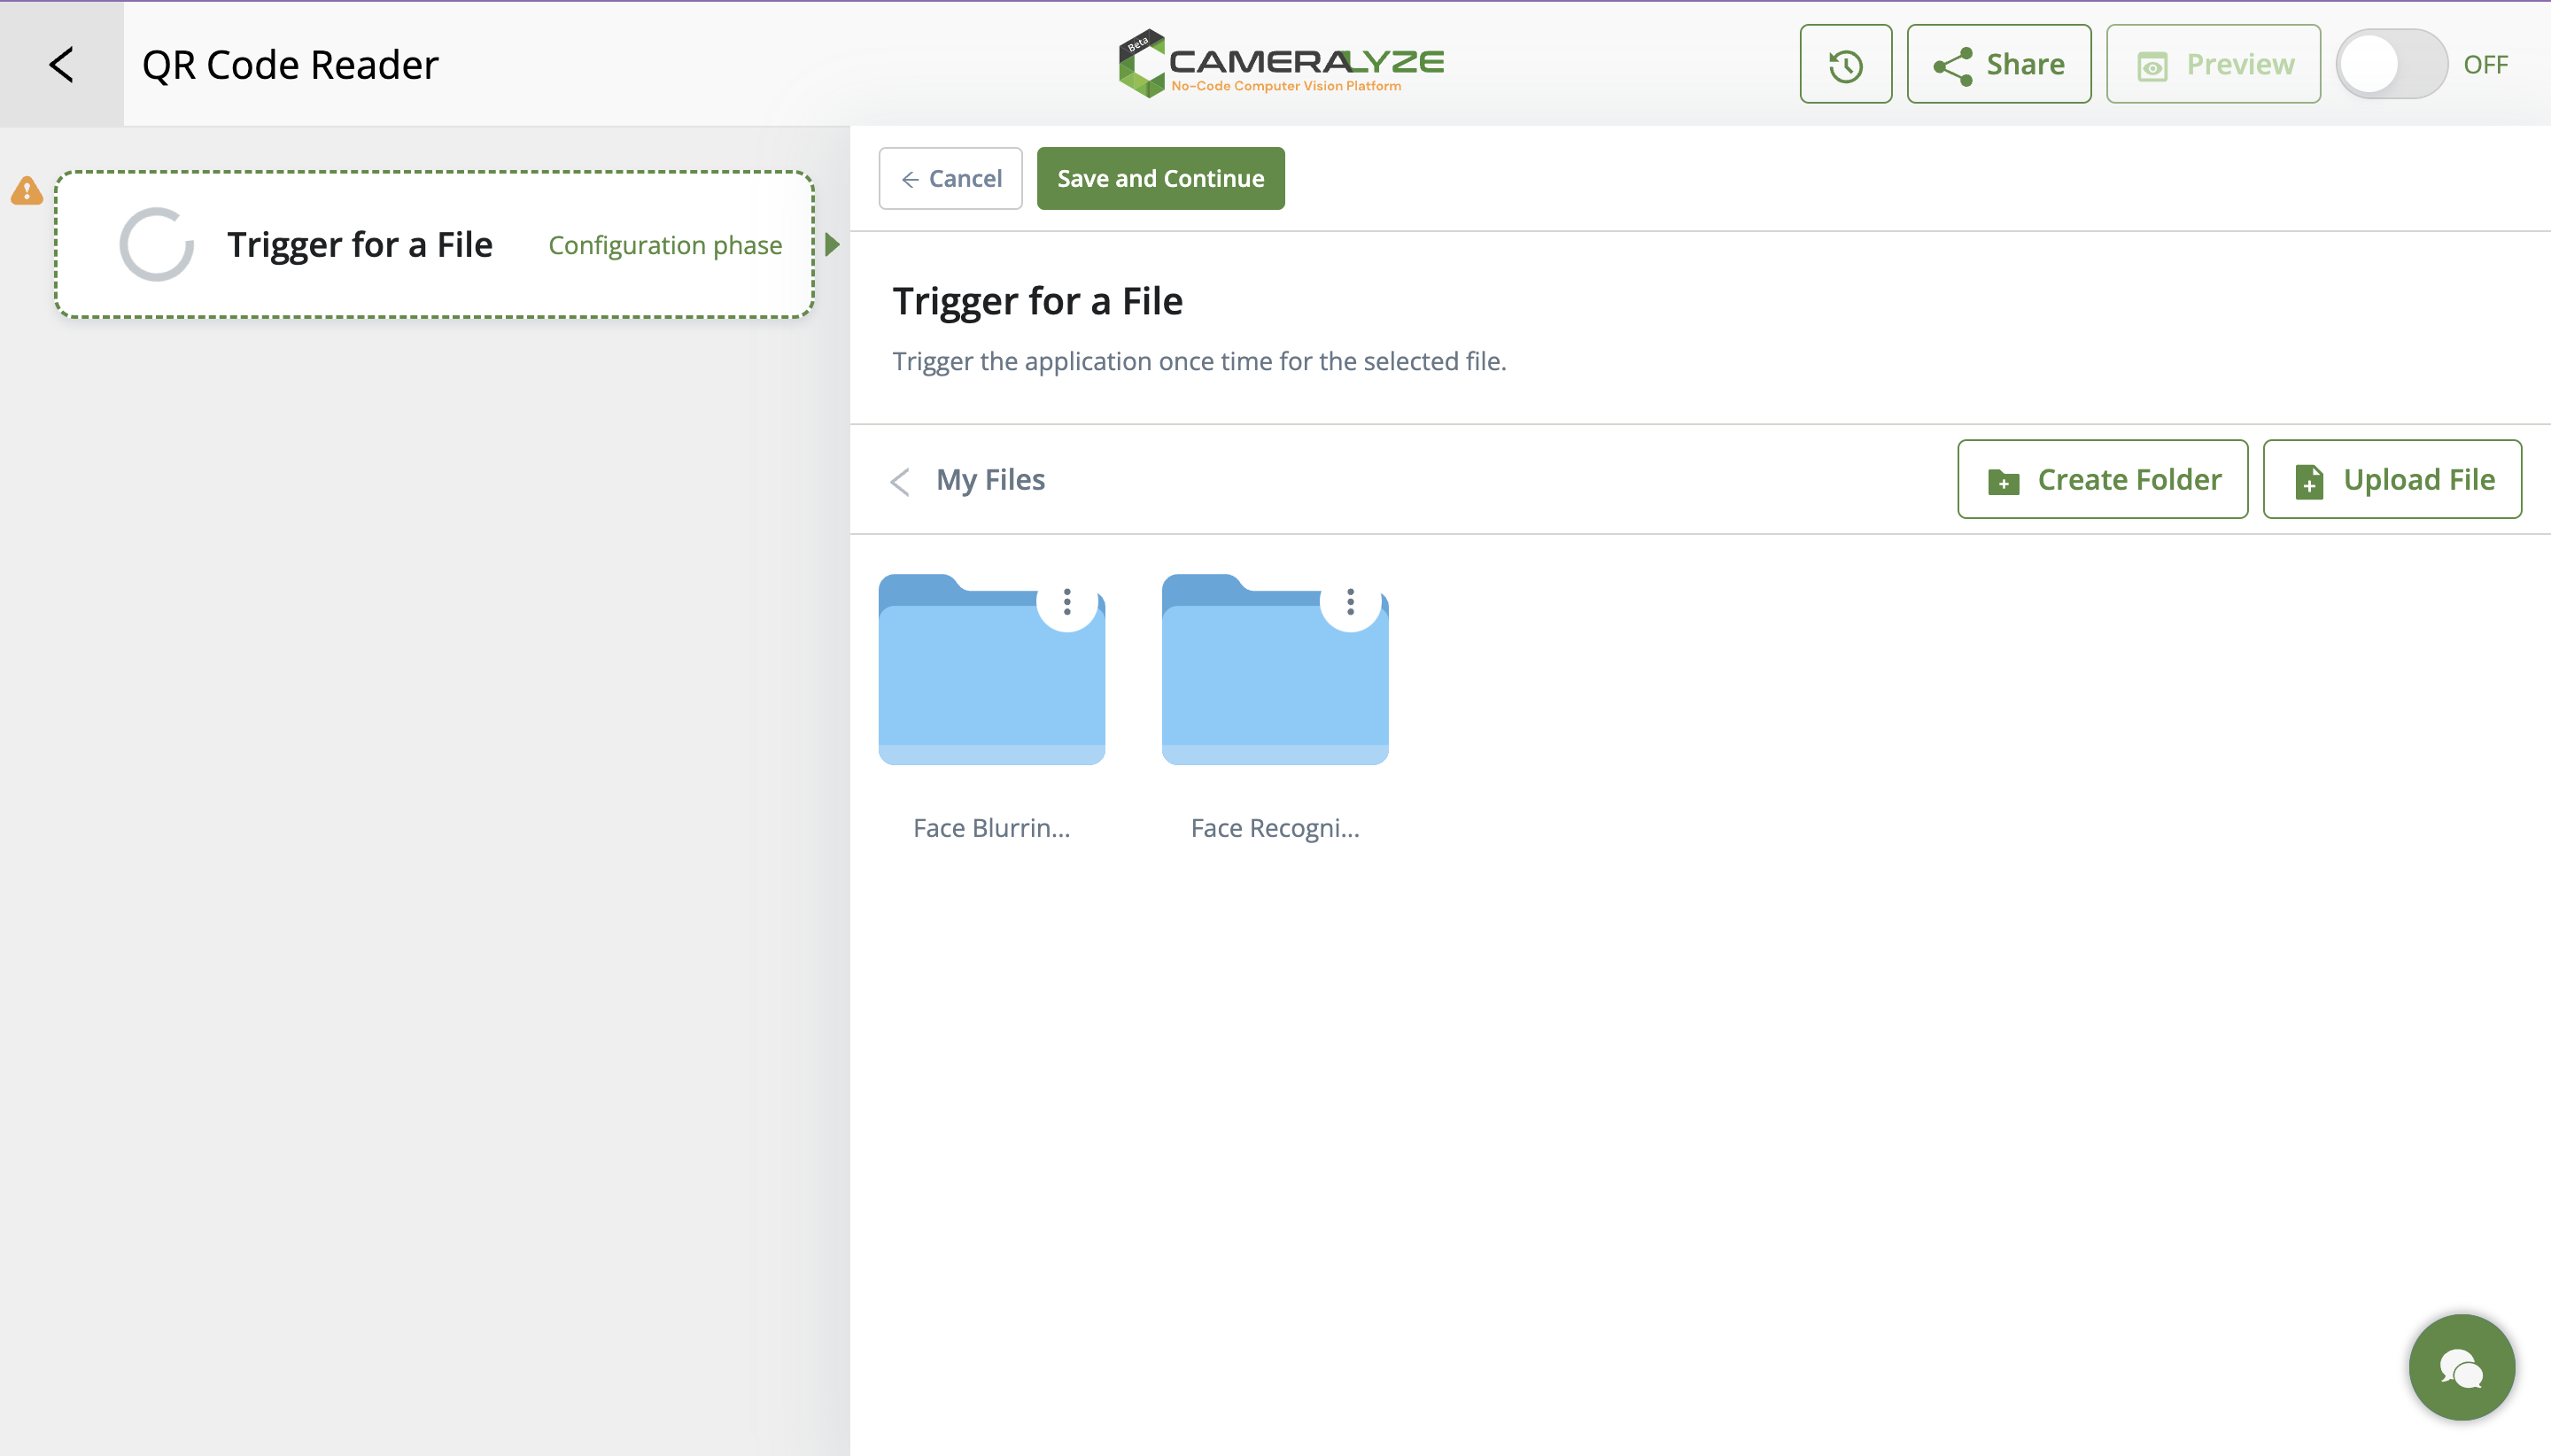The width and height of the screenshot is (2551, 1456).
Task: Click the Face Recogni... folder name
Action: click(x=1275, y=828)
